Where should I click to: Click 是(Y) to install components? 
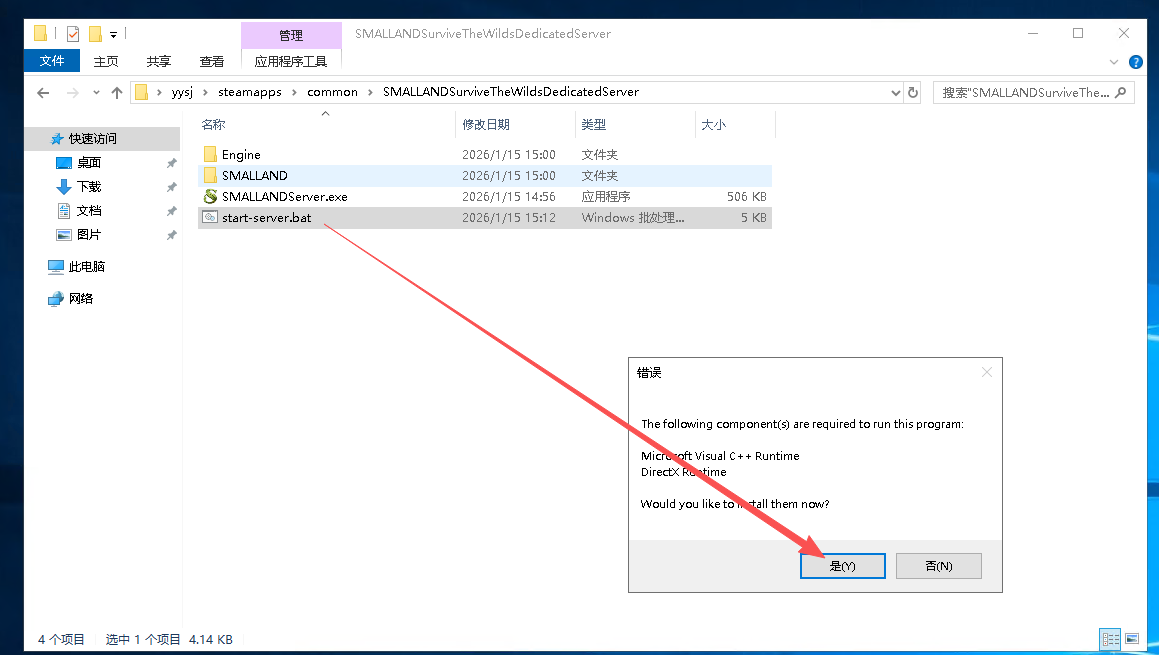coord(842,566)
